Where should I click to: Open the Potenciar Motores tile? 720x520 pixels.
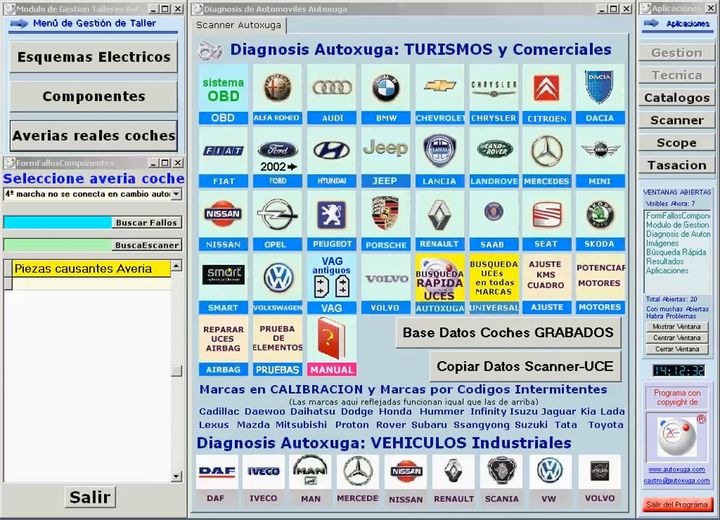click(600, 277)
